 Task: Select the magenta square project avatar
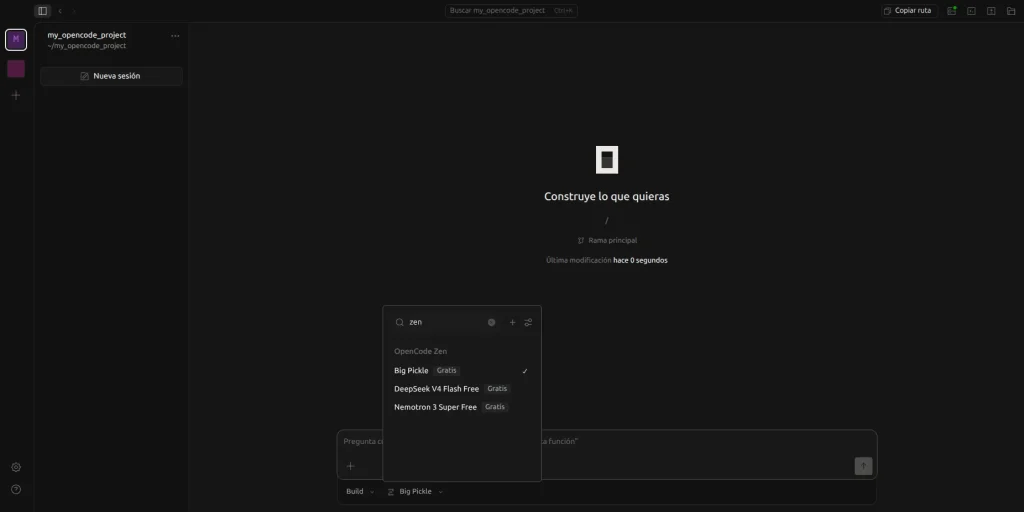point(16,69)
